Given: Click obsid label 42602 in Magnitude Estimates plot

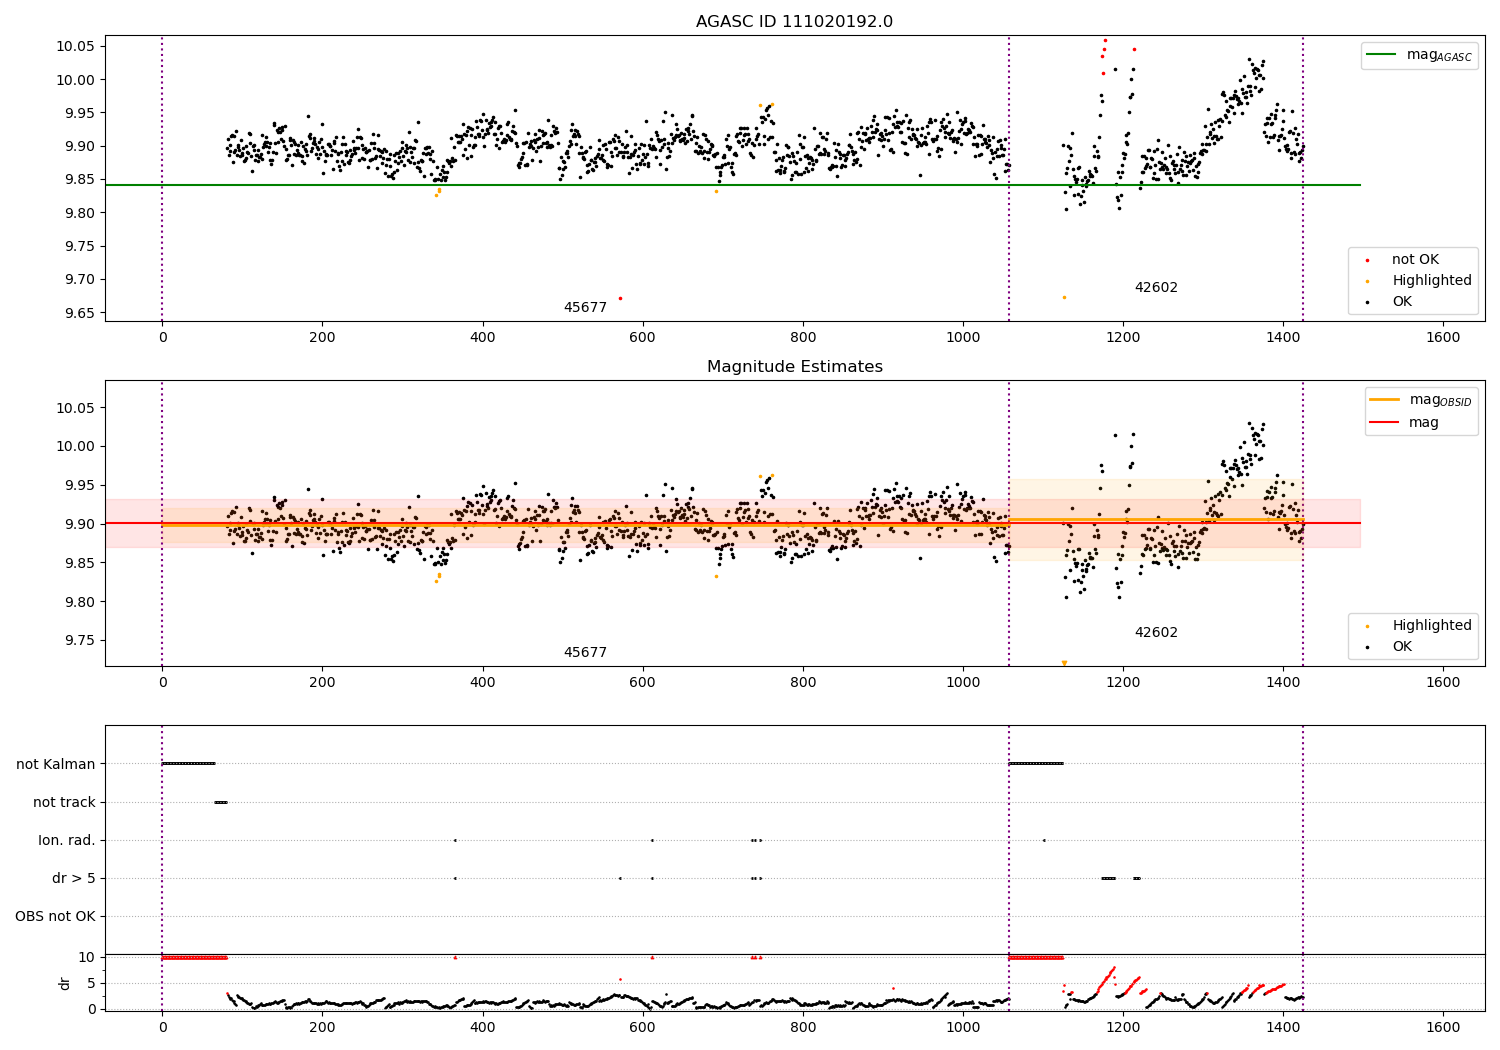Looking at the screenshot, I should coord(1156,633).
